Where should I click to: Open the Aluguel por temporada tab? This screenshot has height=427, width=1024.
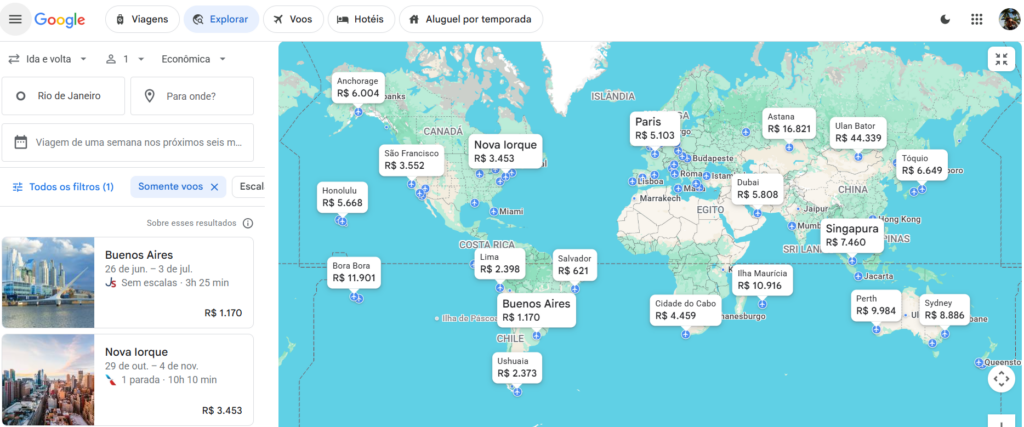click(470, 19)
